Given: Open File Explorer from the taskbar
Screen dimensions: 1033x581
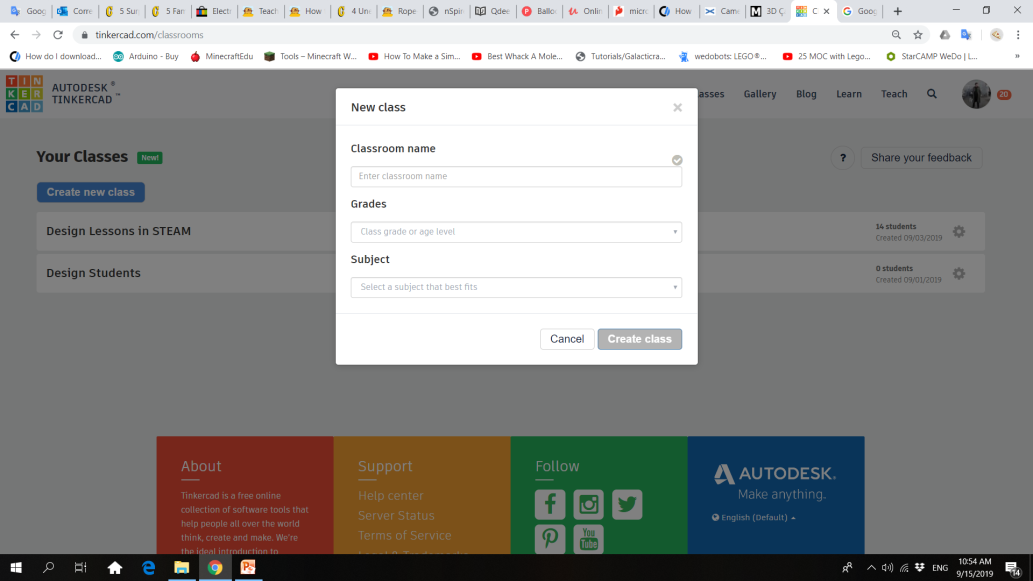Looking at the screenshot, I should [x=182, y=568].
